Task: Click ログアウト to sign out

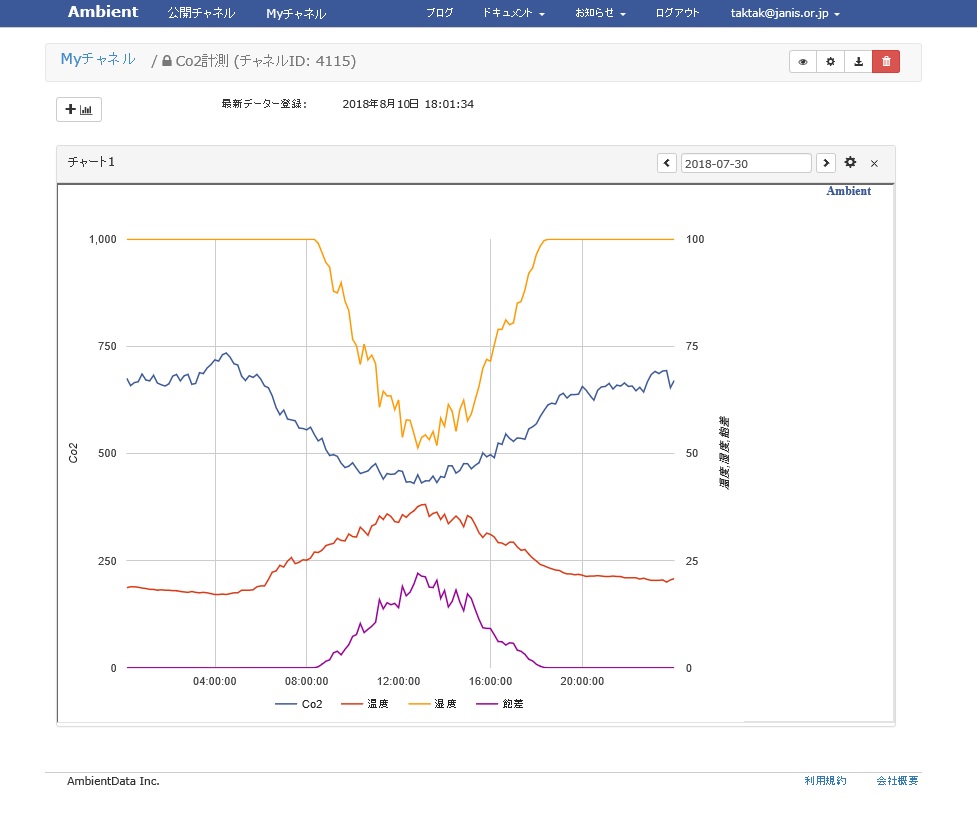Action: (677, 12)
